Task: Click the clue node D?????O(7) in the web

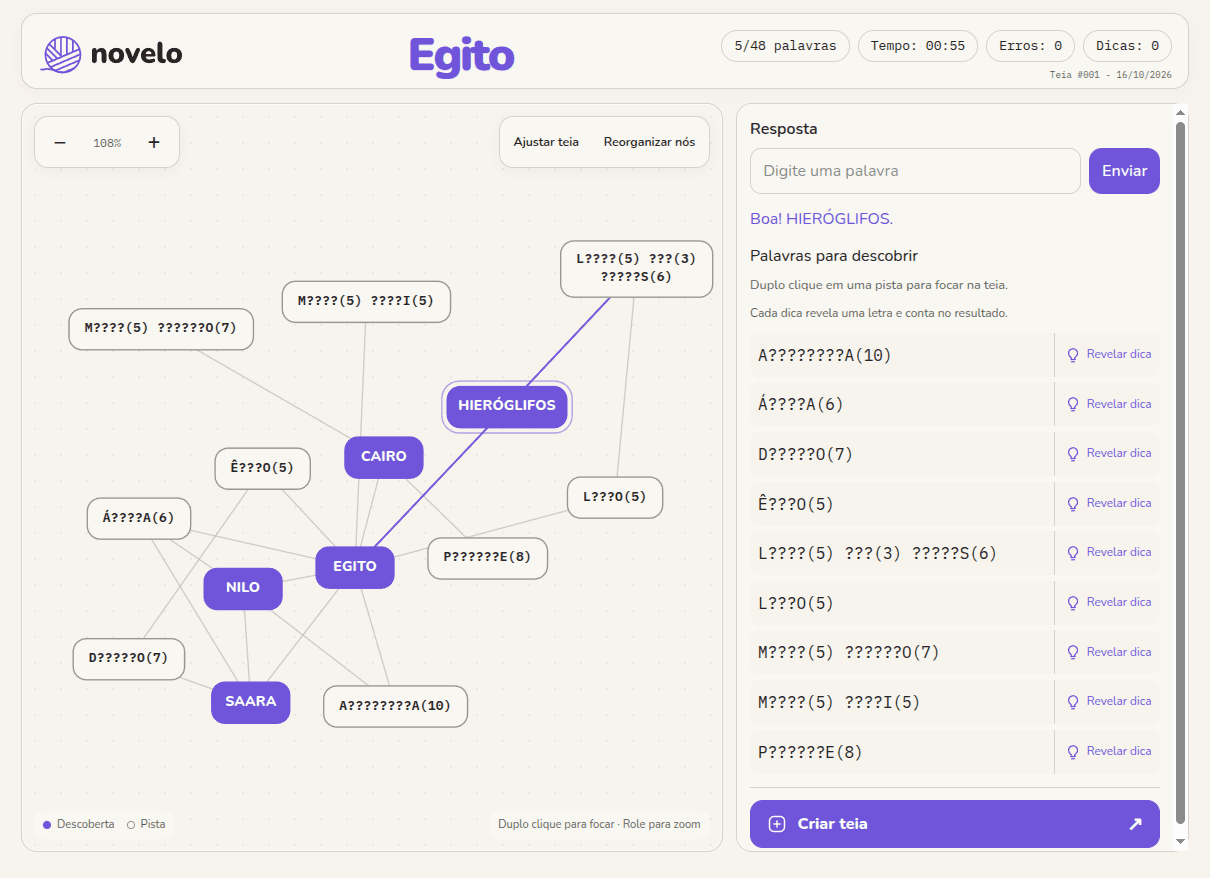Action: tap(129, 659)
